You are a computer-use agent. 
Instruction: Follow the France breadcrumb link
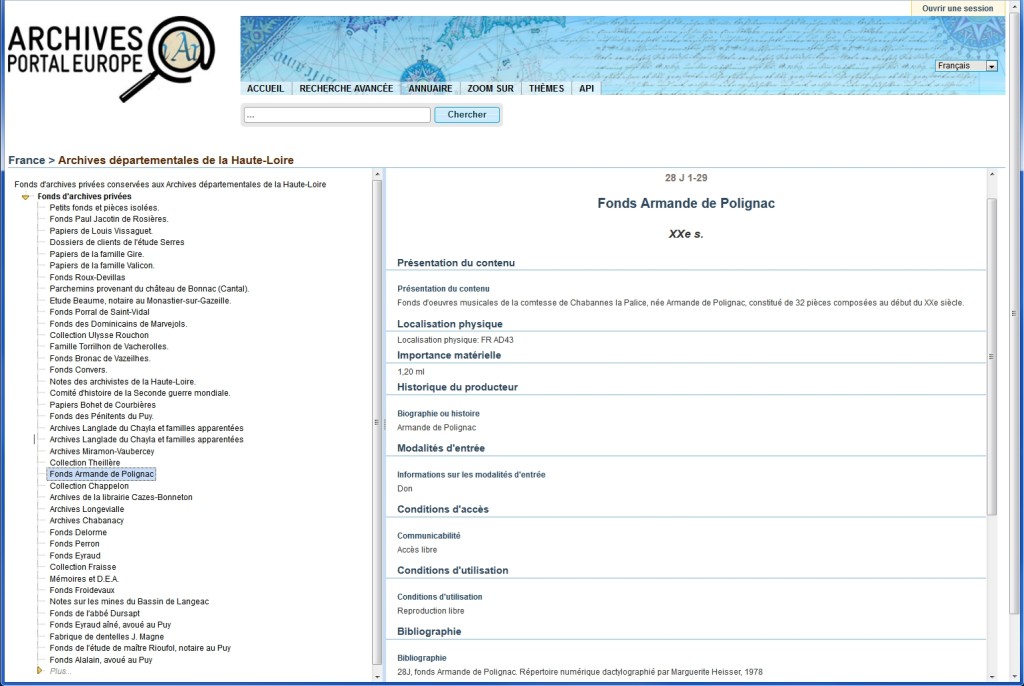(27, 160)
